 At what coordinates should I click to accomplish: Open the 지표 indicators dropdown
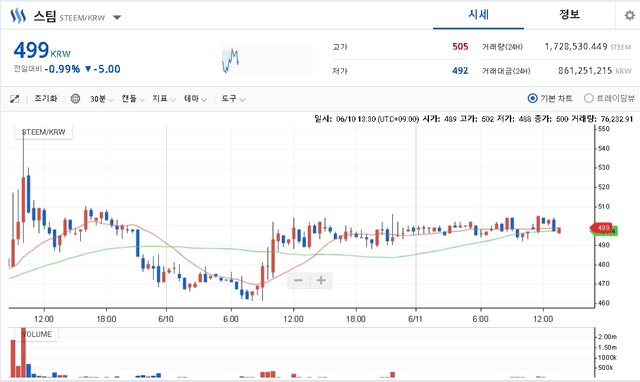[164, 99]
